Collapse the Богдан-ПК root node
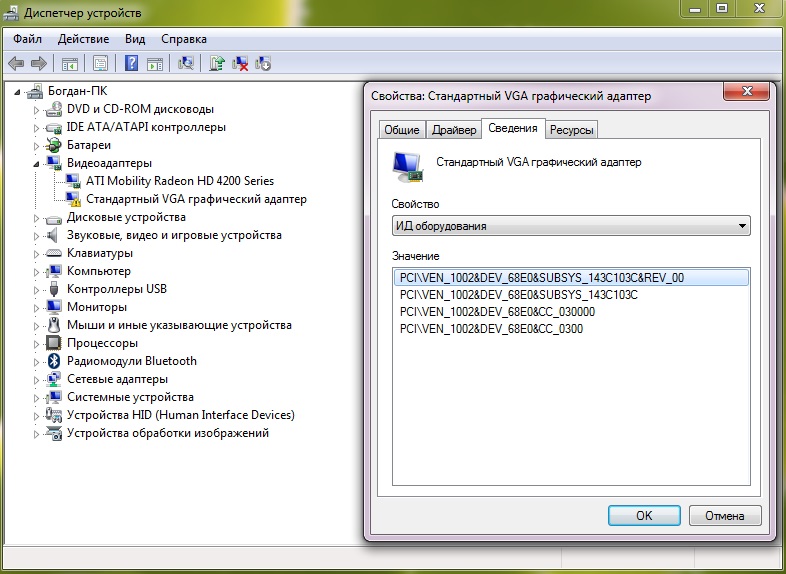The width and height of the screenshot is (786, 574). point(17,92)
